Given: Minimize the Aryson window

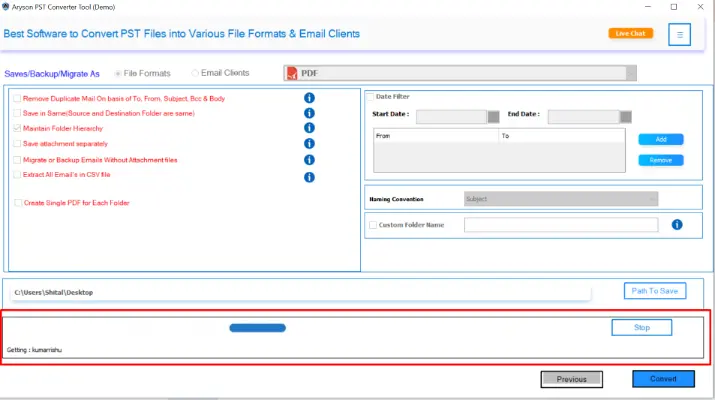Looking at the screenshot, I should 648,7.
